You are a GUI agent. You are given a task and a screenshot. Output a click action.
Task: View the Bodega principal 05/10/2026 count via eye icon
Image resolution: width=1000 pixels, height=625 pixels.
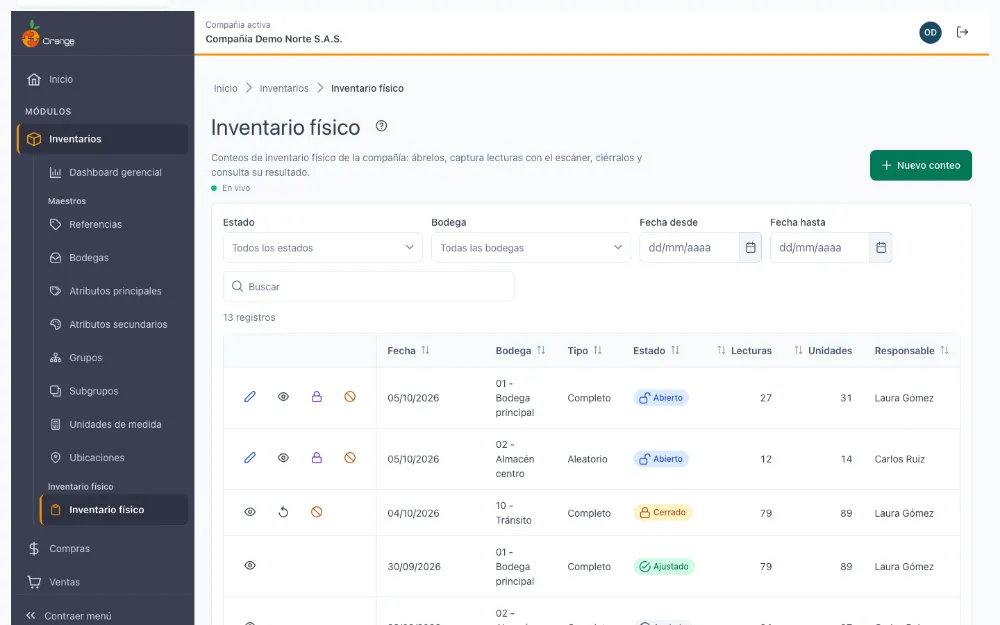[x=283, y=397]
